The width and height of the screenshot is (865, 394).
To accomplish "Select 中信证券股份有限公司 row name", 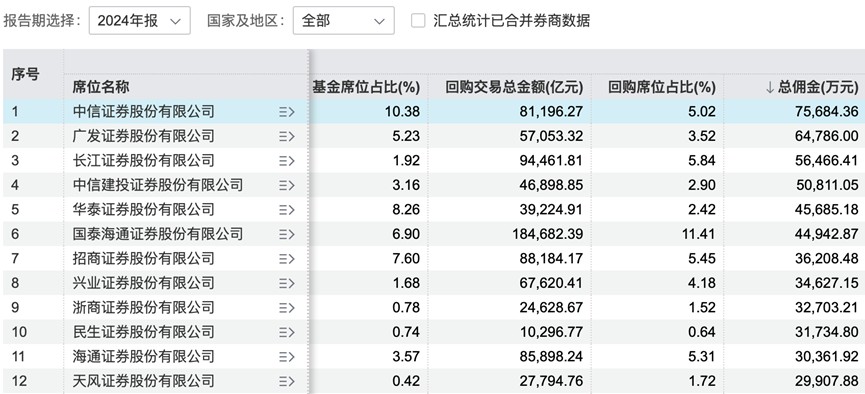I will 143,112.
